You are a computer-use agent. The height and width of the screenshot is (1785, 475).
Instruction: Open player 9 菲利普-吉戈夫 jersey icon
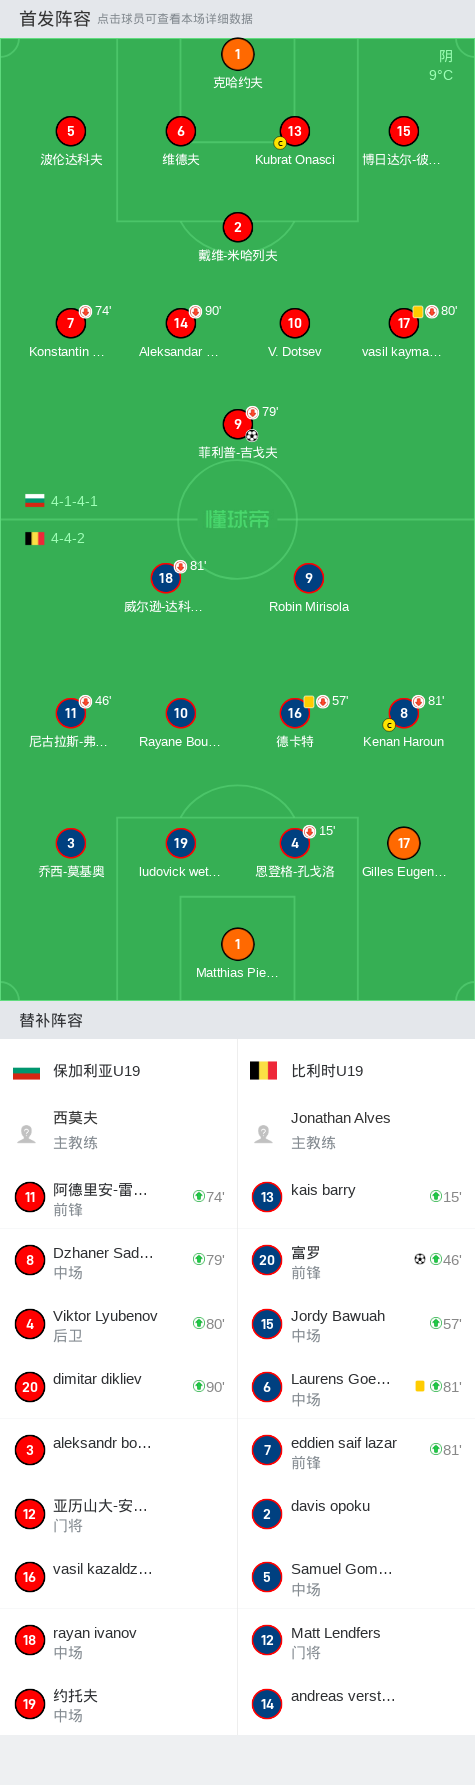click(237, 424)
